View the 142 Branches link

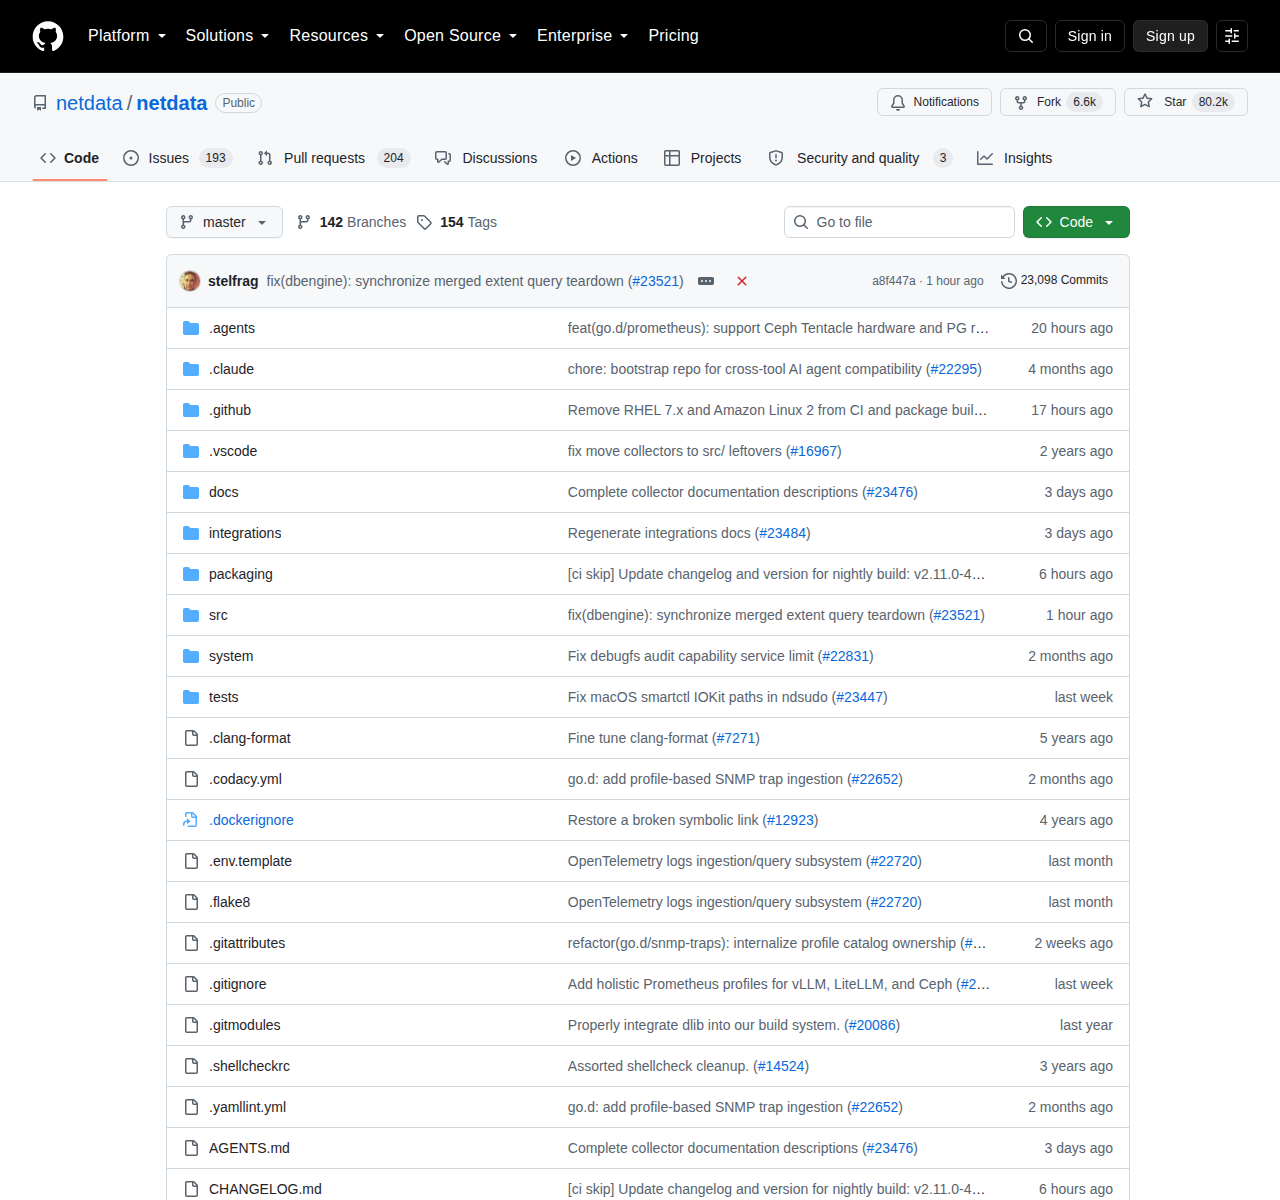tap(352, 222)
